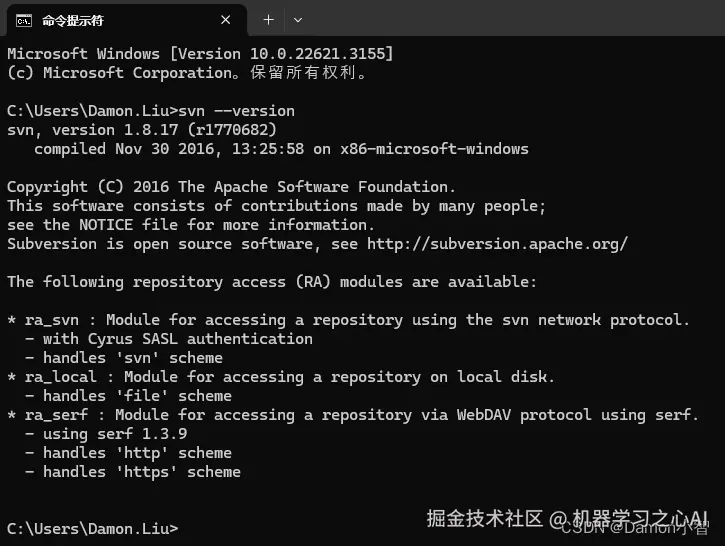Click the Microsoft Windows version line
This screenshot has width=725, height=546.
tap(200, 54)
